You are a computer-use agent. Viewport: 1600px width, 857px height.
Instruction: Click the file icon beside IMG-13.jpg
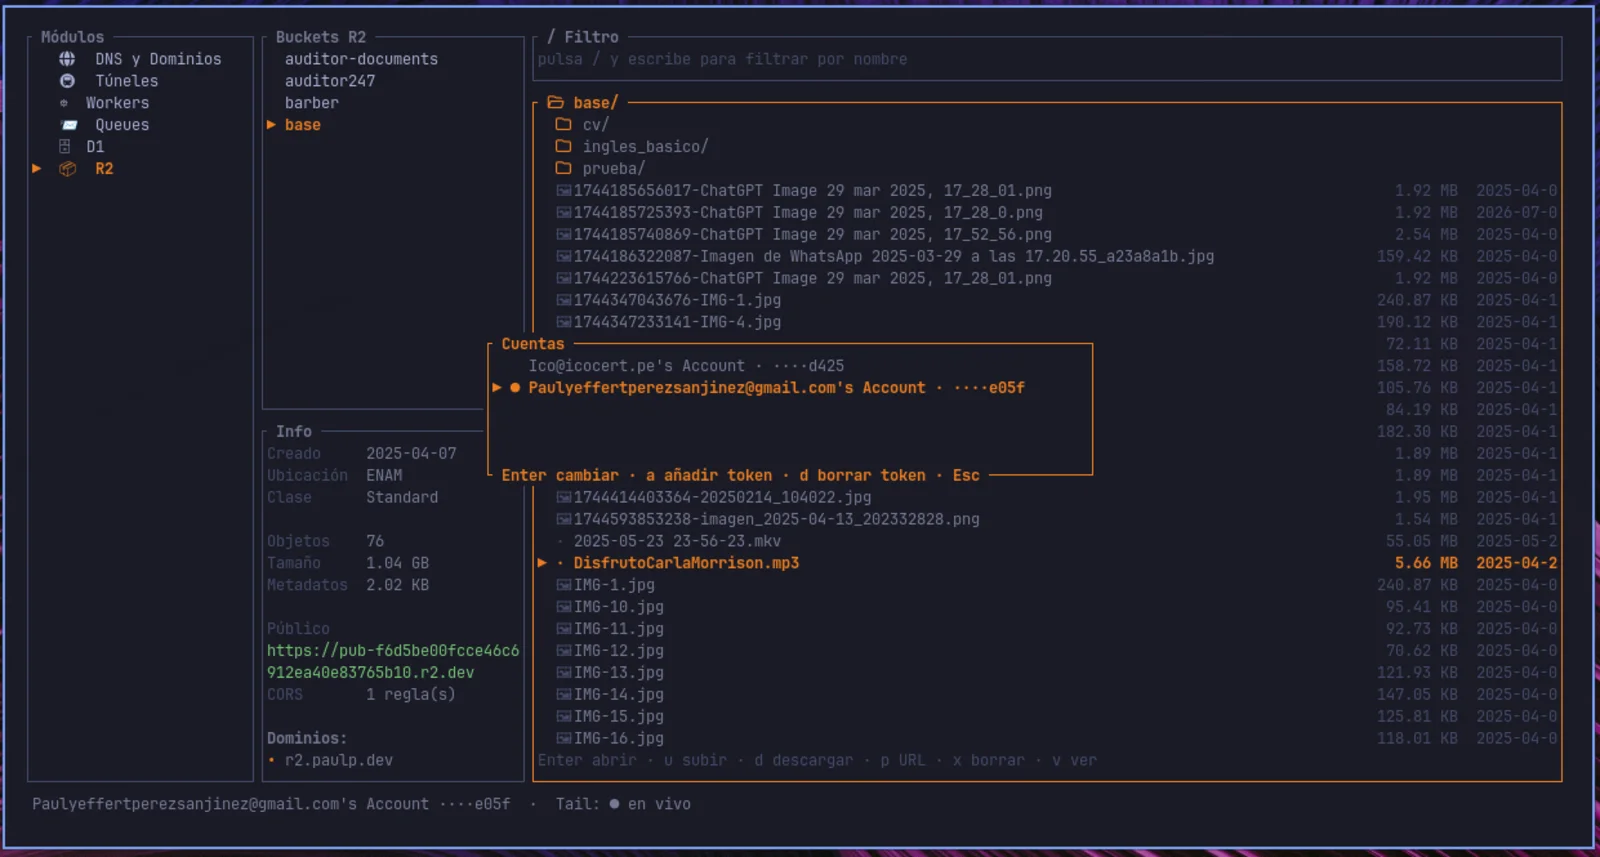(564, 673)
